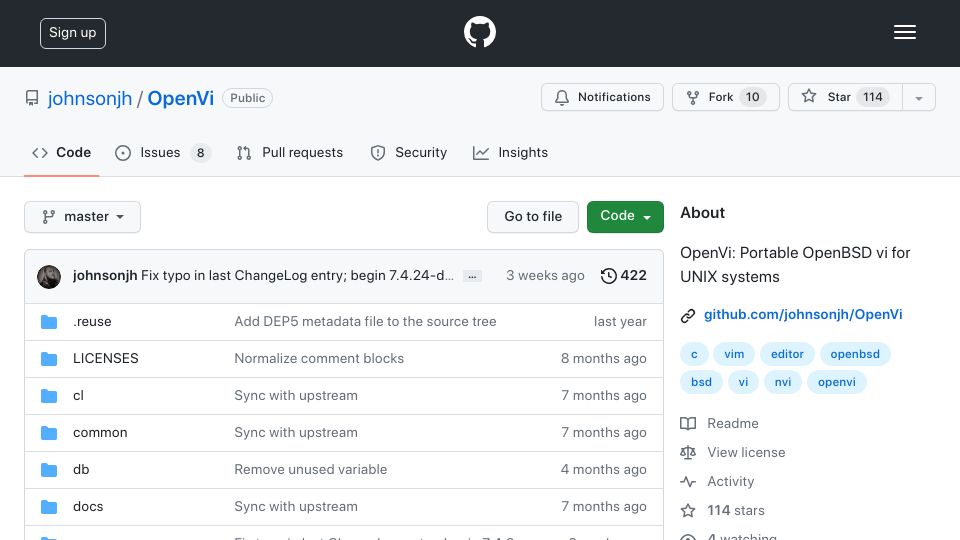Click the Sign up button
The image size is (960, 540).
click(x=73, y=33)
